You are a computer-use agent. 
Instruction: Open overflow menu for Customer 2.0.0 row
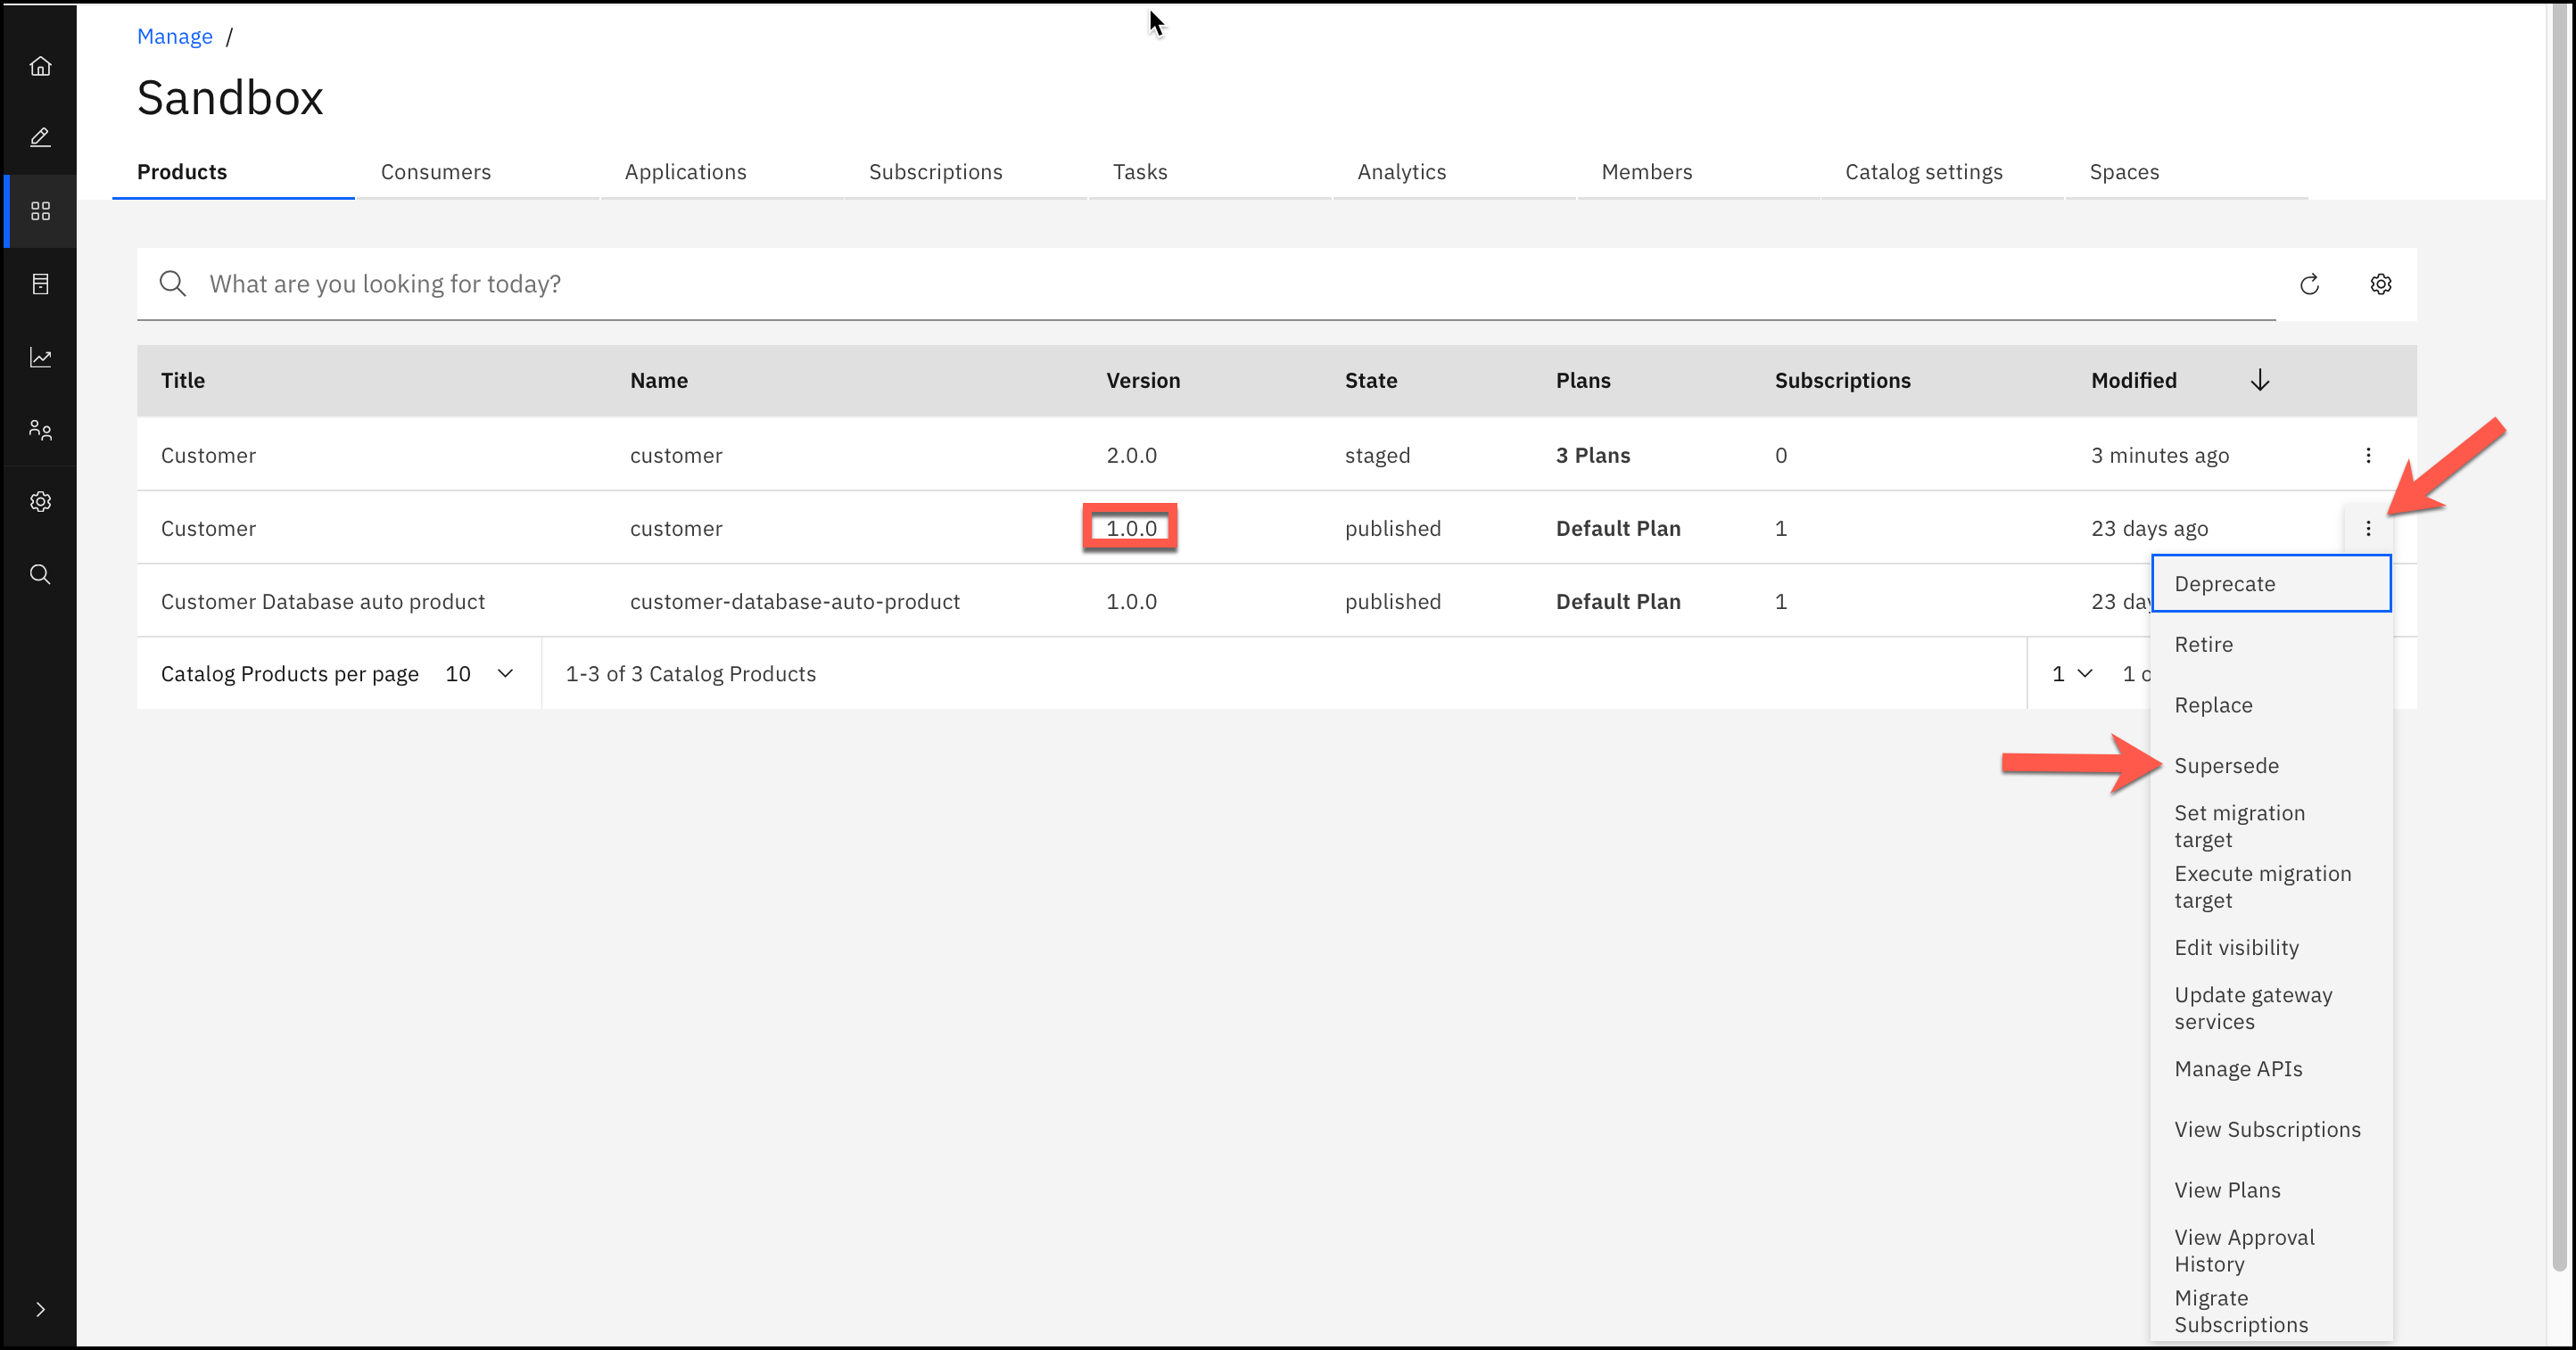point(2367,456)
